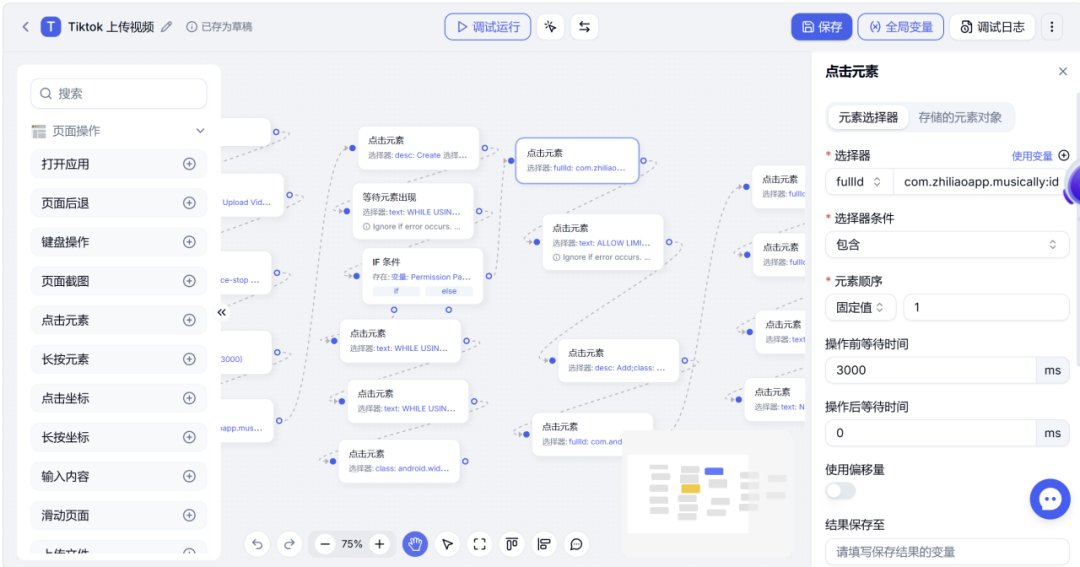
Task: Add the 页面后退 action with plus icon
Action: point(189,203)
